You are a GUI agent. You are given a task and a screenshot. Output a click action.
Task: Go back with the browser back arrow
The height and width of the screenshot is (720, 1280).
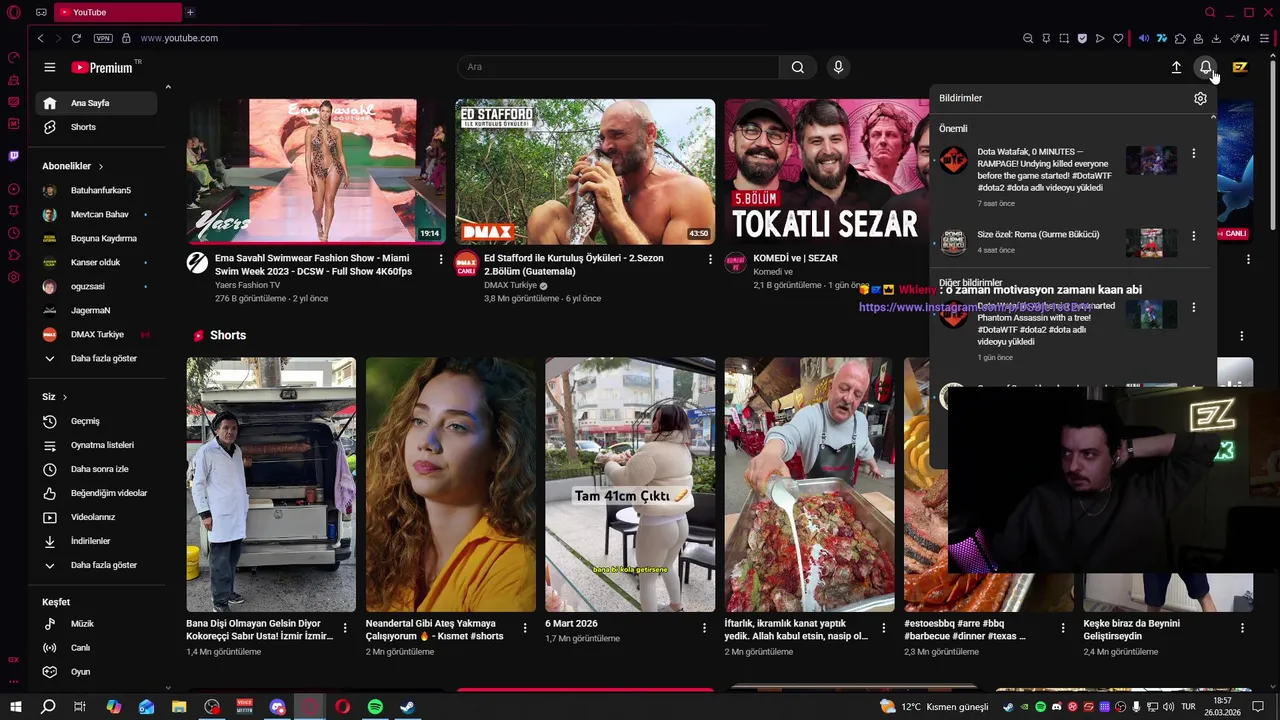click(x=40, y=38)
